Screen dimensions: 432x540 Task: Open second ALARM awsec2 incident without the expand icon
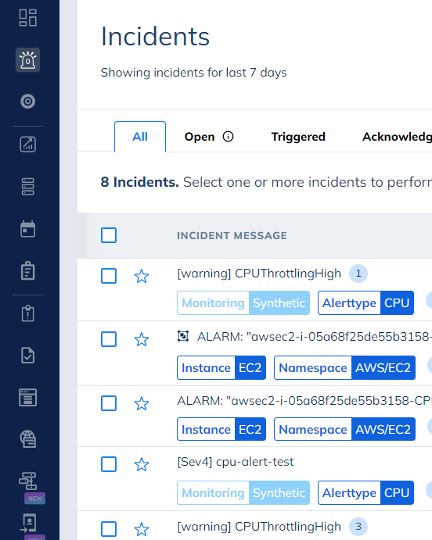[x=305, y=401]
